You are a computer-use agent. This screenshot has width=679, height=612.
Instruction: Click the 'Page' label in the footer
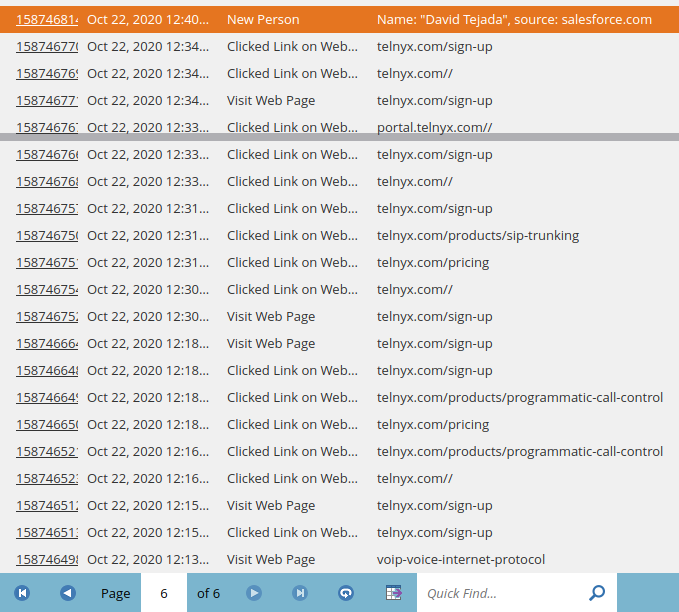pyautogui.click(x=115, y=593)
